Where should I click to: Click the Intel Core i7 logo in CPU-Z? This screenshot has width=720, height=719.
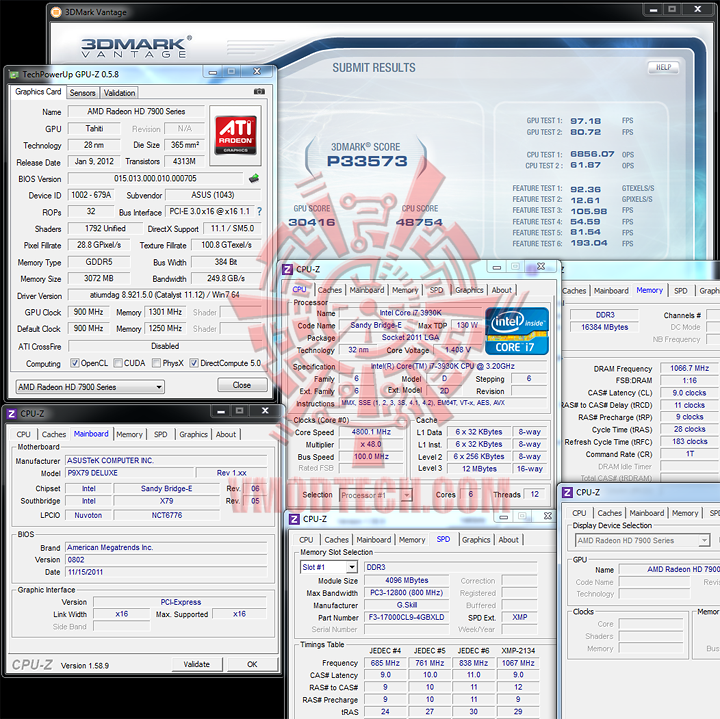click(x=517, y=331)
